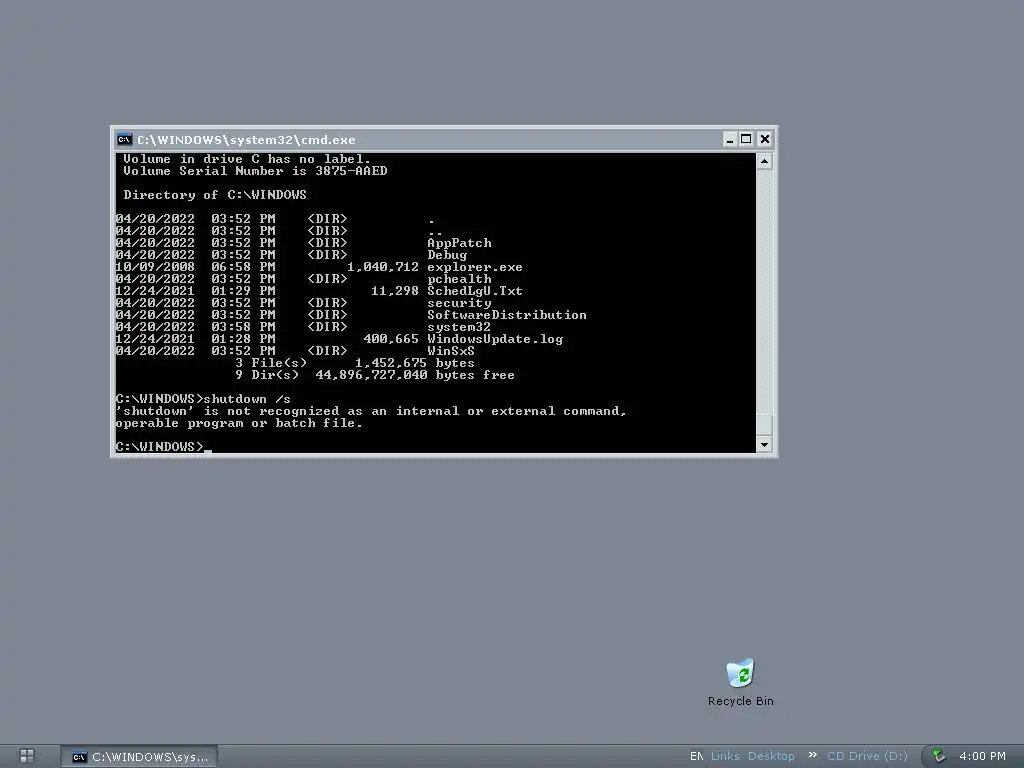Image resolution: width=1024 pixels, height=768 pixels.
Task: Click the cmd.exe window title text
Action: click(246, 140)
